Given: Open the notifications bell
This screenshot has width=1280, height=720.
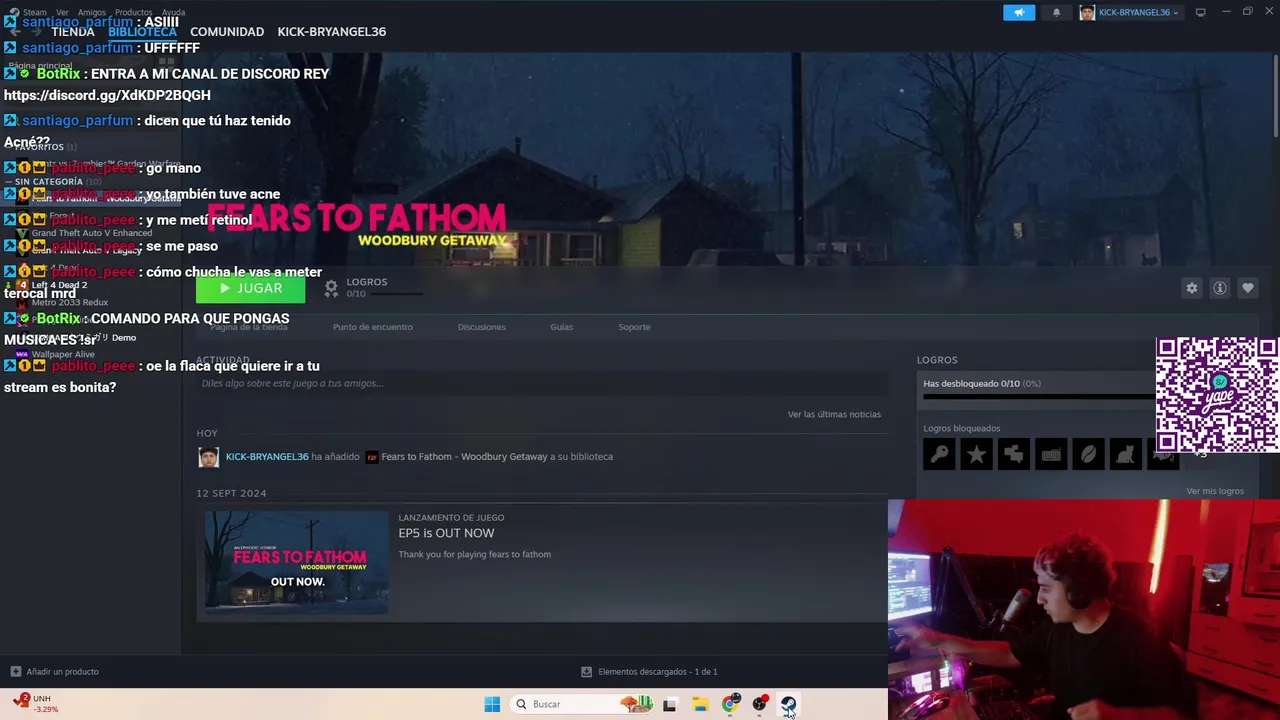Looking at the screenshot, I should coord(1056,12).
